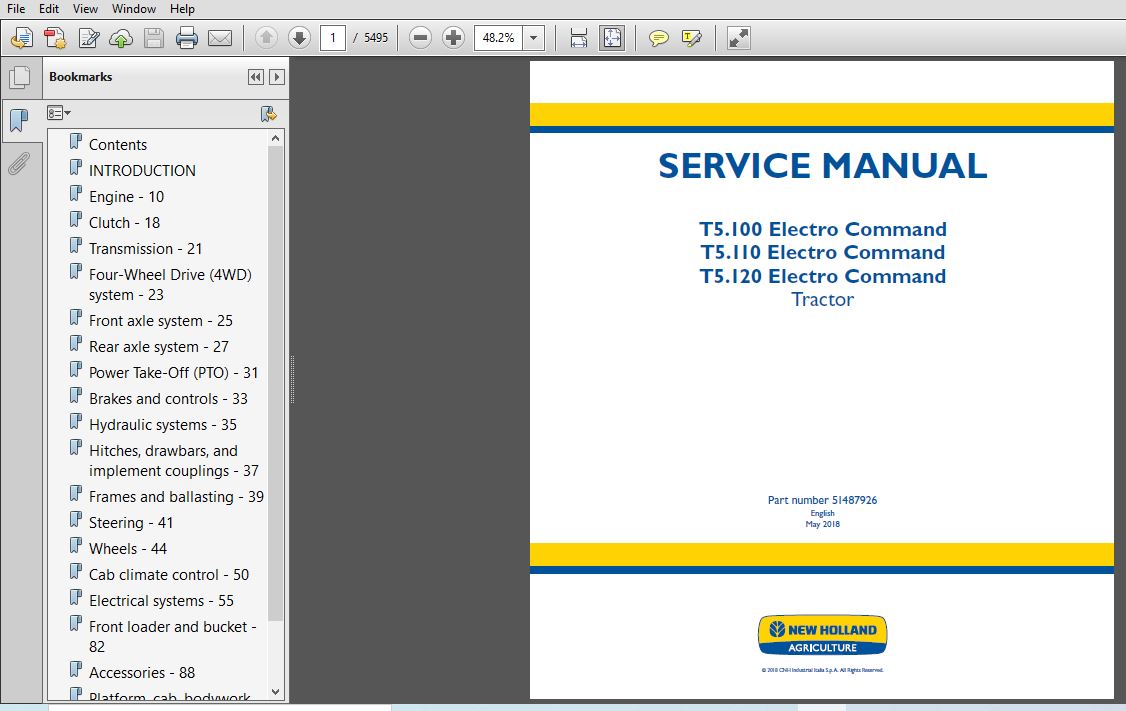Open the Page Thumbnails panel icon
Image resolution: width=1126 pixels, height=711 pixels.
click(20, 78)
